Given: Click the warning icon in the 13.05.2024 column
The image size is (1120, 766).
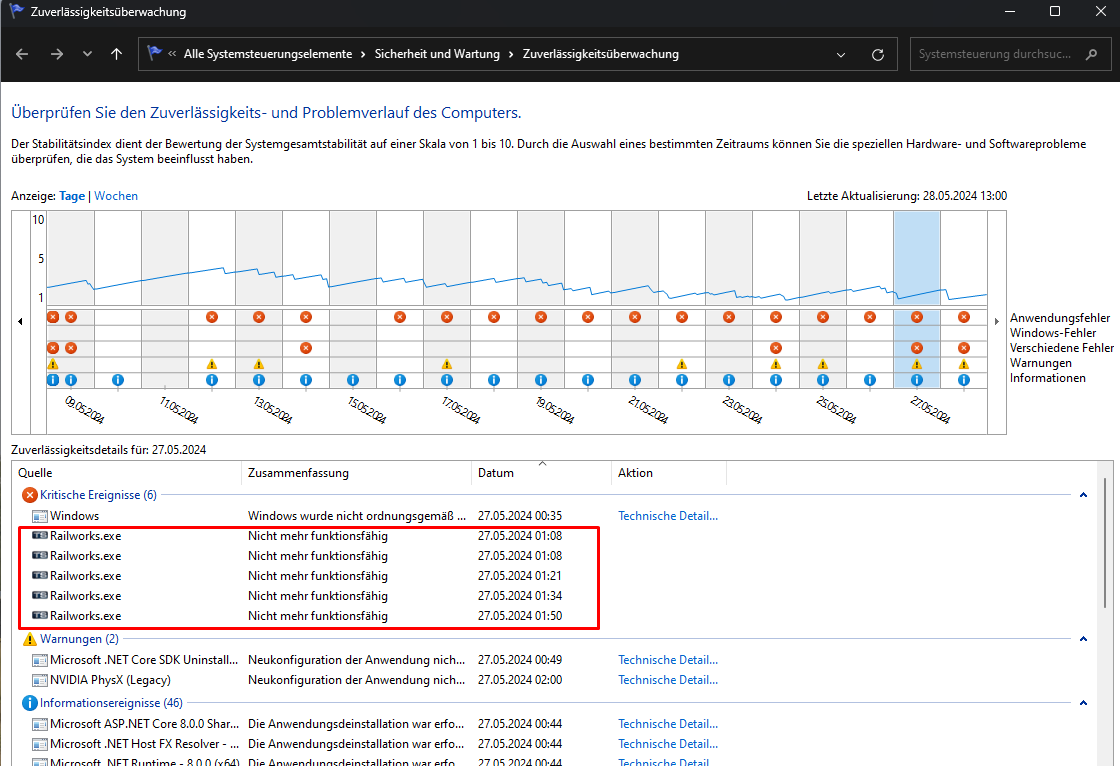Looking at the screenshot, I should [259, 364].
